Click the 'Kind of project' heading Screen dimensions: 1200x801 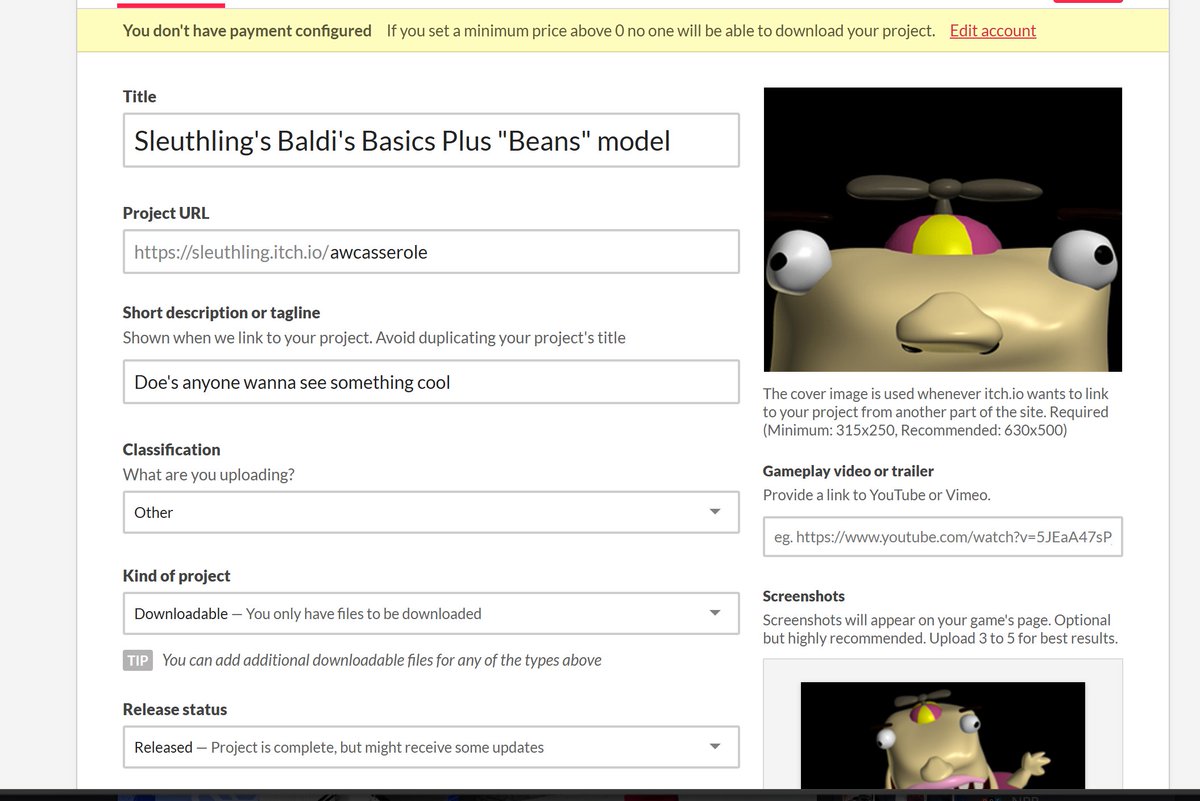pyautogui.click(x=176, y=575)
